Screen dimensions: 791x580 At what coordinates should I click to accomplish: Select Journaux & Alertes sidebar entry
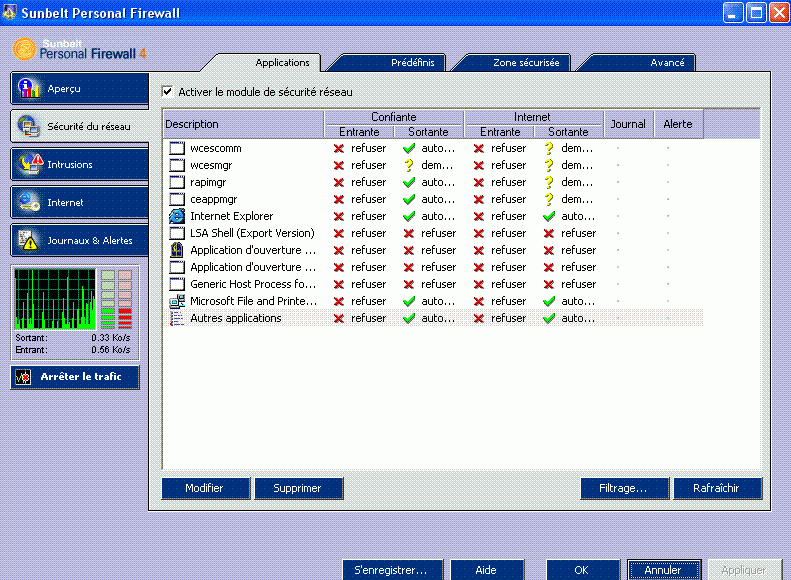coord(80,240)
